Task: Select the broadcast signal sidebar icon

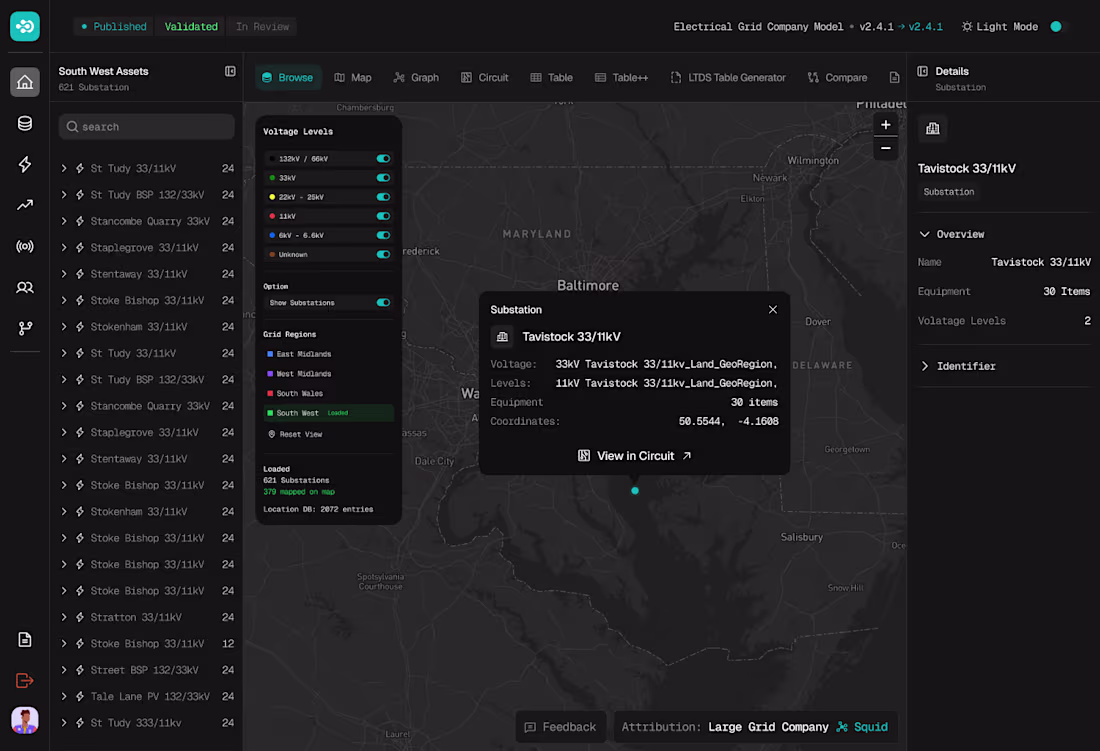Action: tap(25, 246)
